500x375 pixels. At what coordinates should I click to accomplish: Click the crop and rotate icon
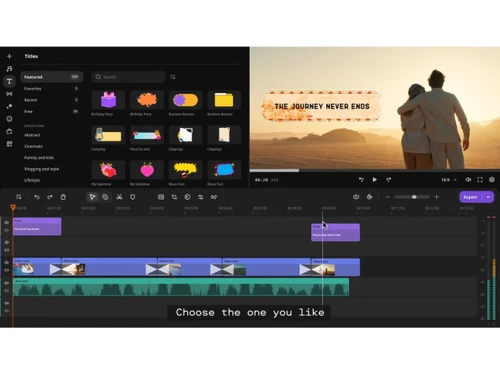click(174, 197)
